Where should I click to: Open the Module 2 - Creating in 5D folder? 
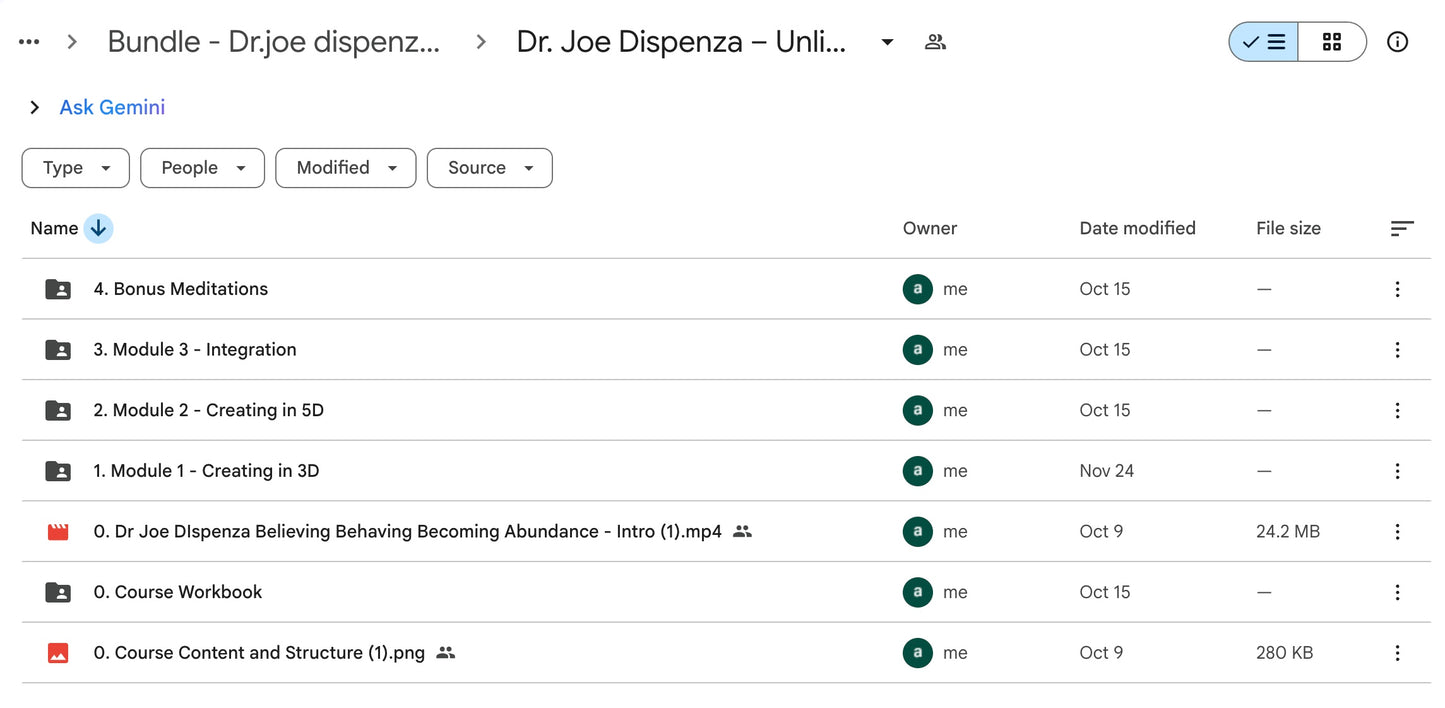(x=208, y=410)
